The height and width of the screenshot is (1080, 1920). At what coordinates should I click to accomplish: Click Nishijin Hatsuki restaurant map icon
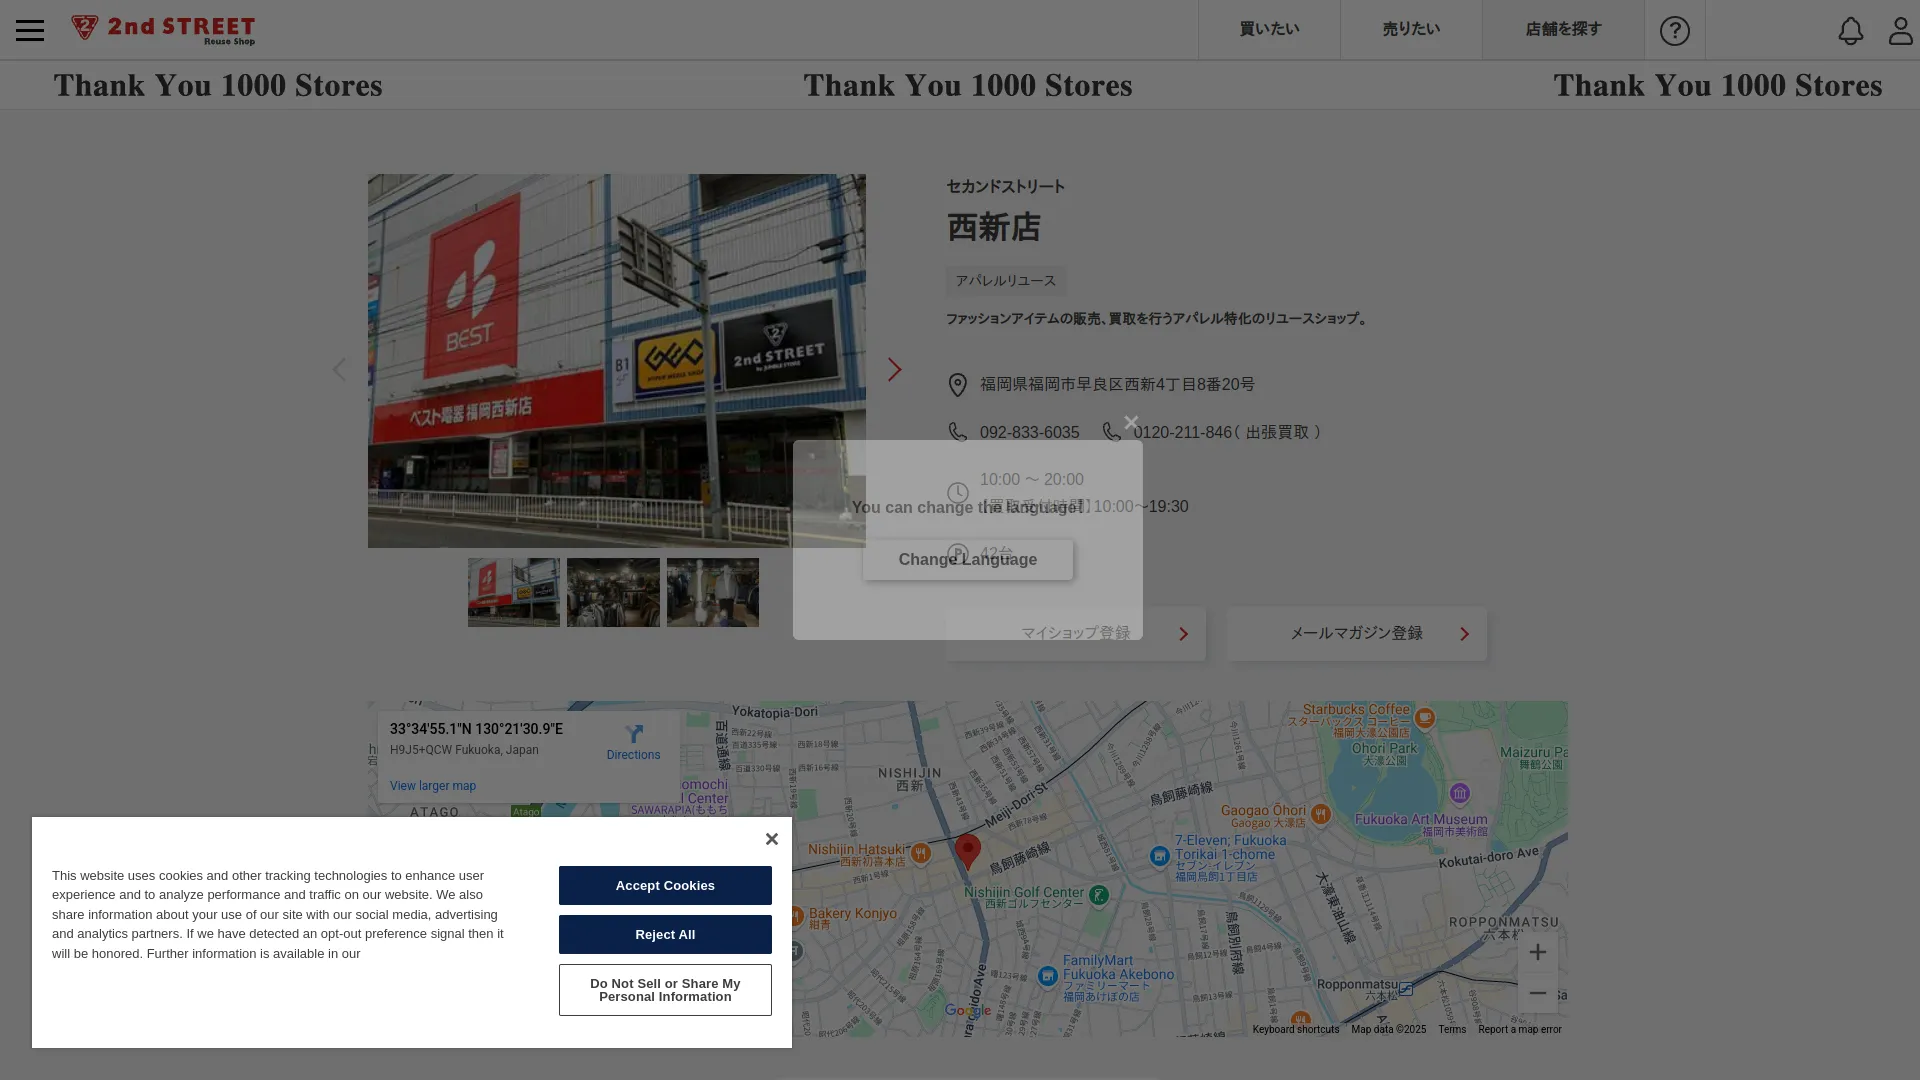(920, 853)
